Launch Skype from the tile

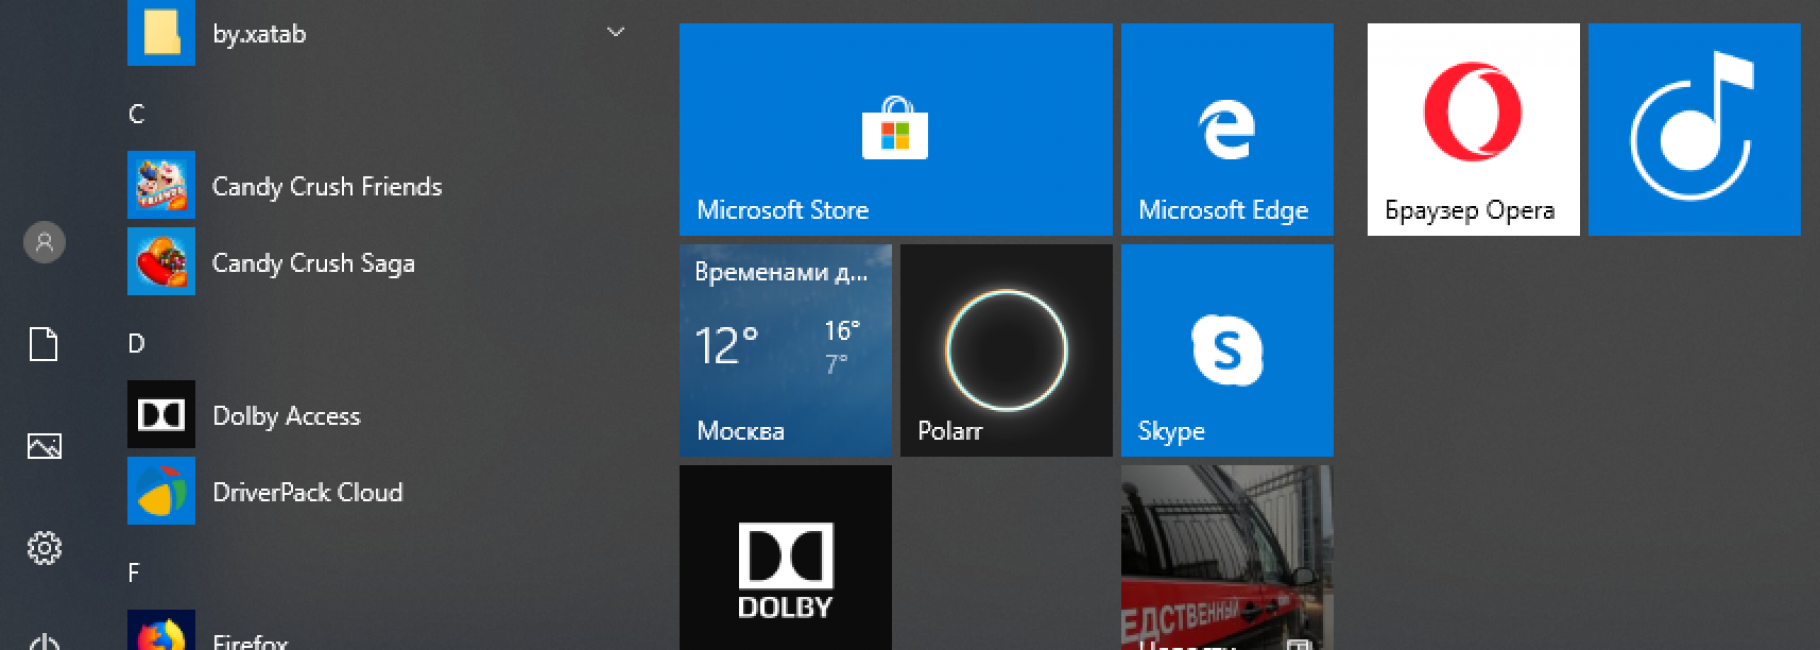[x=1226, y=350]
